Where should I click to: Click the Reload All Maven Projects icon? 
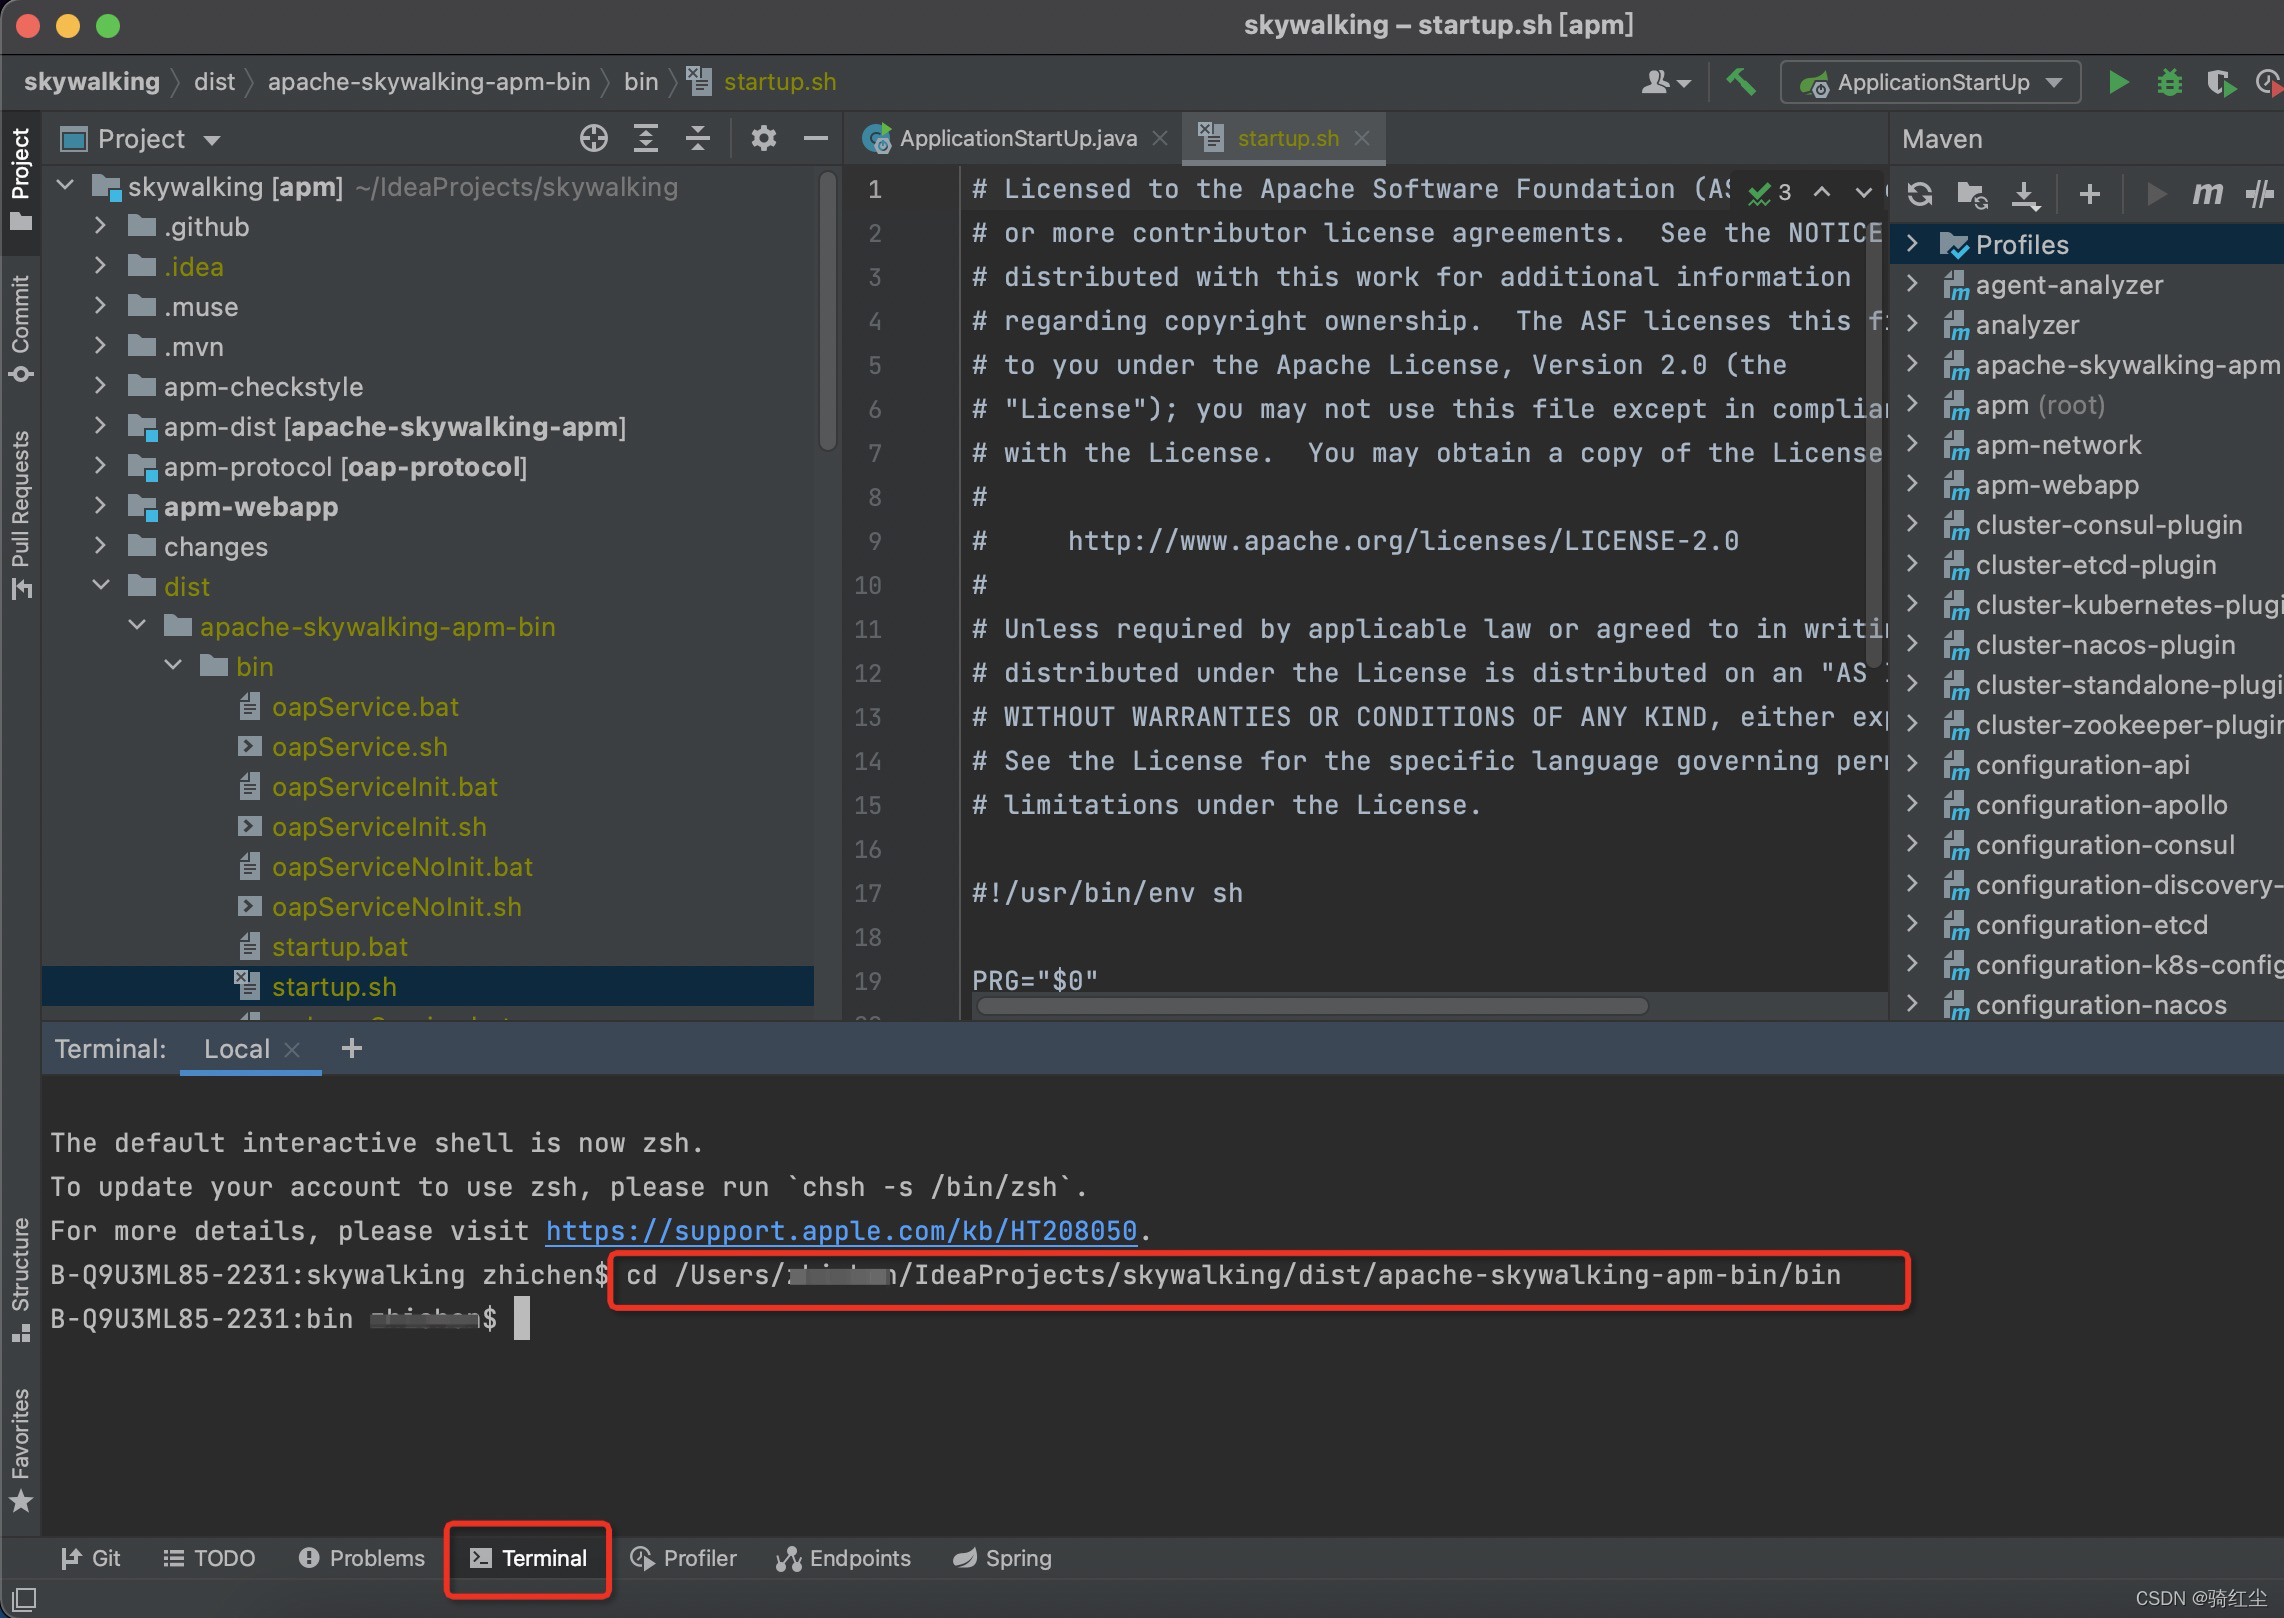coord(1919,194)
